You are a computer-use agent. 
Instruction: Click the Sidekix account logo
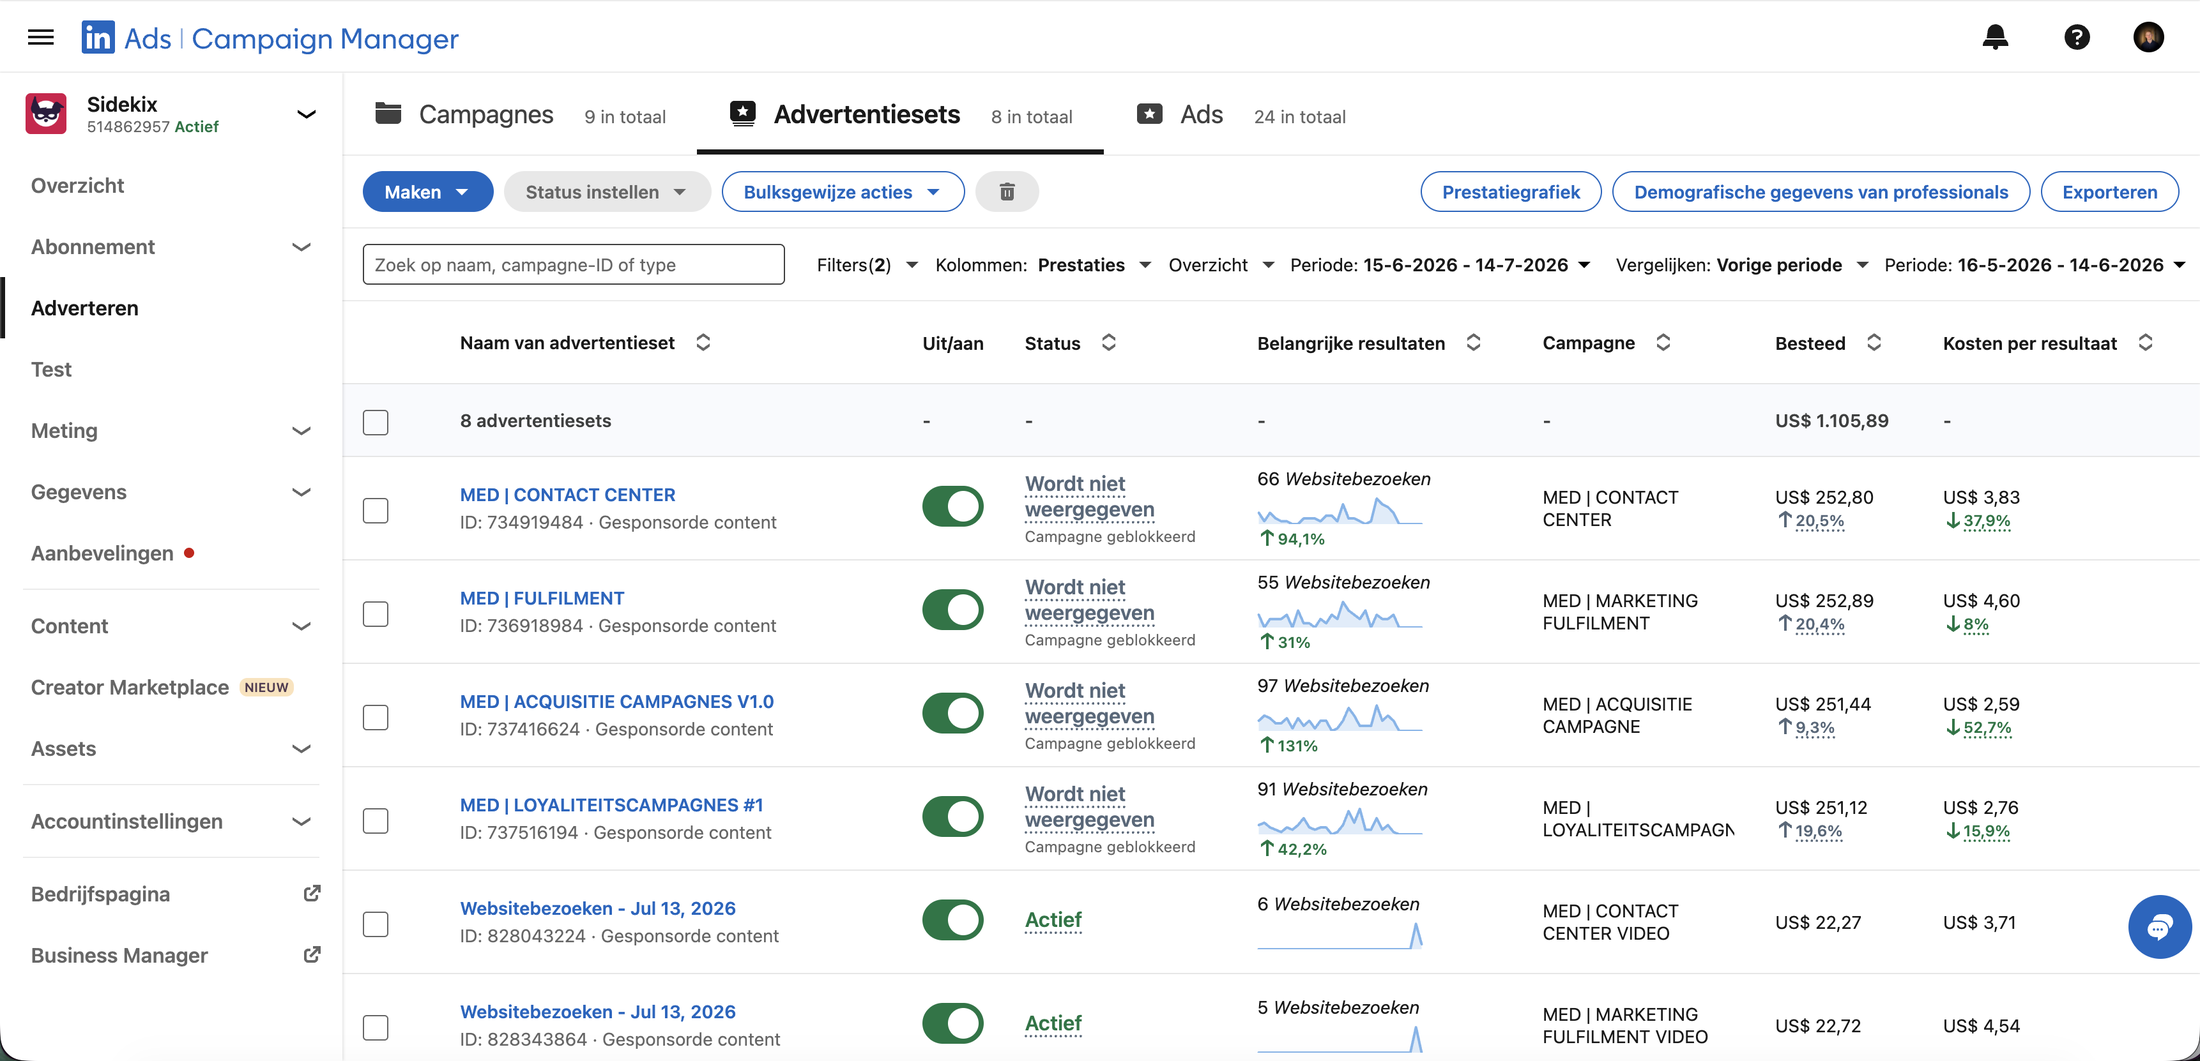(x=46, y=114)
